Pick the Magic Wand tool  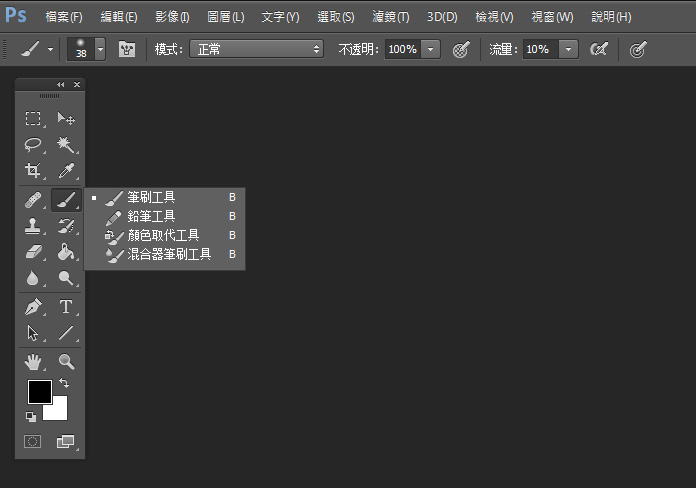pyautogui.click(x=66, y=145)
